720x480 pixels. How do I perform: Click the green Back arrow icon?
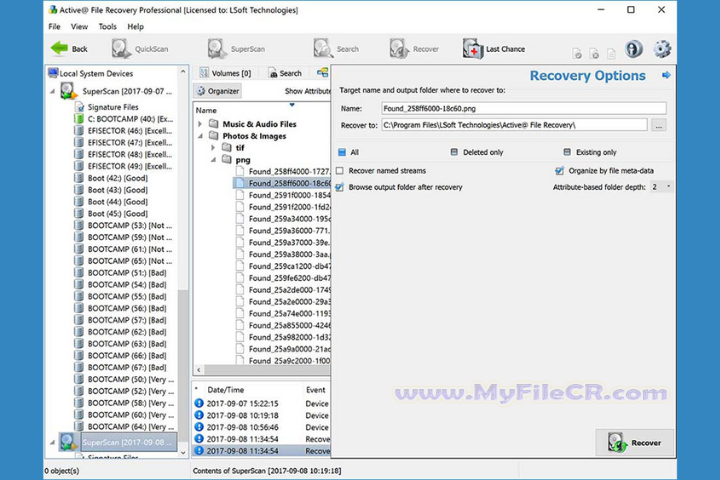[x=59, y=48]
